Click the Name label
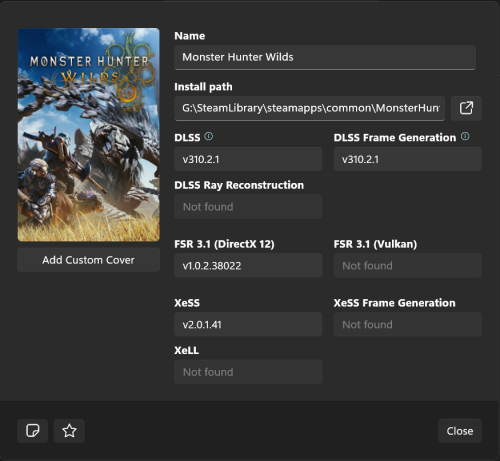This screenshot has width=500, height=461. coord(190,36)
